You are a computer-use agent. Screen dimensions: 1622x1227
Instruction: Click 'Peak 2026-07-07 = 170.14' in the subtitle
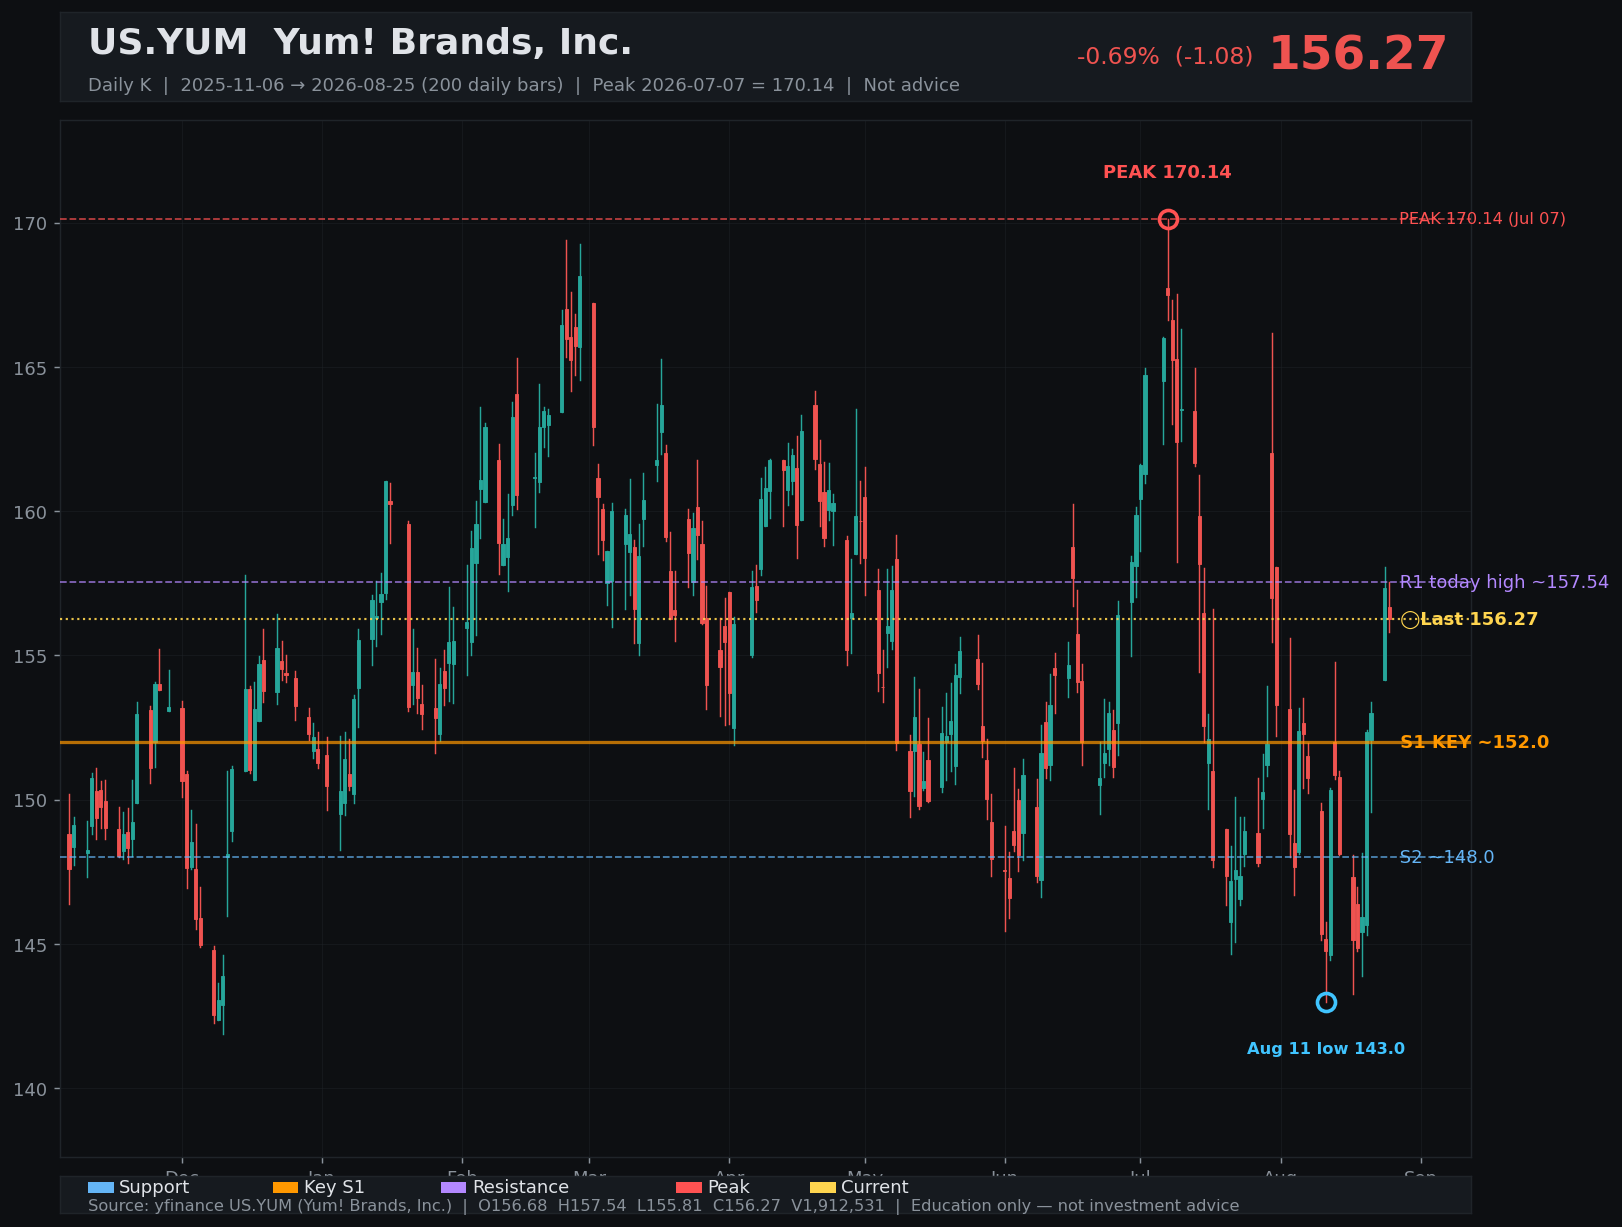point(713,85)
